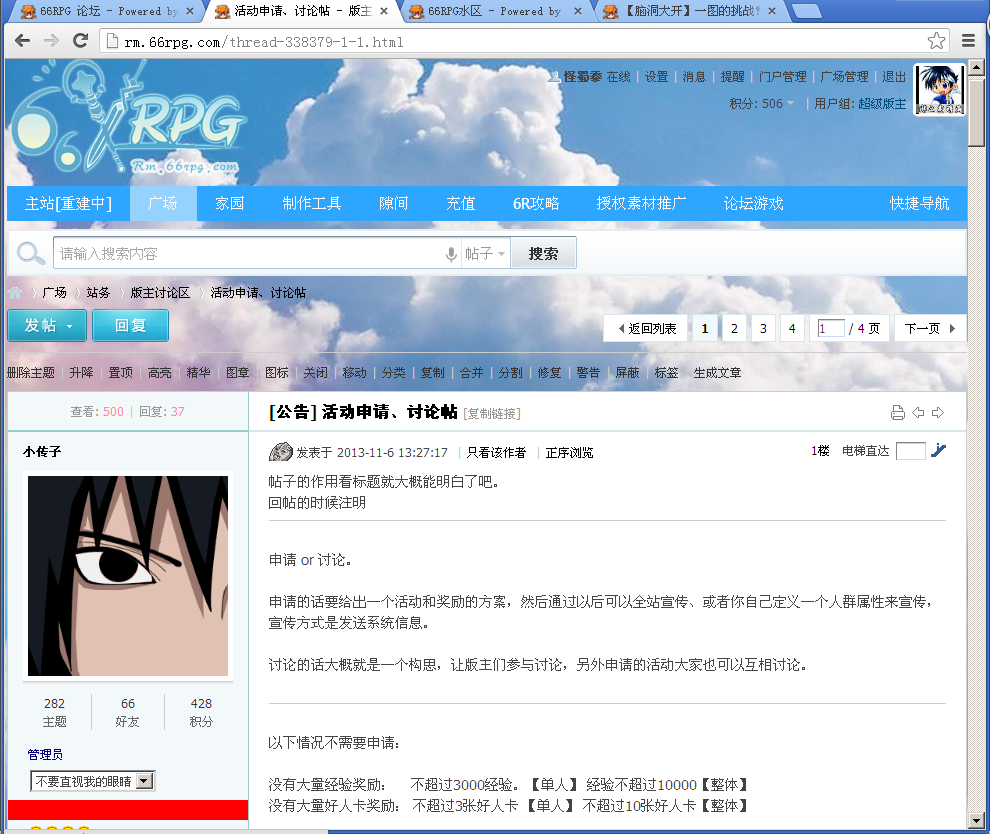Image resolution: width=990 pixels, height=834 pixels.
Task: Reload the page with refresh icon
Action: [x=80, y=41]
